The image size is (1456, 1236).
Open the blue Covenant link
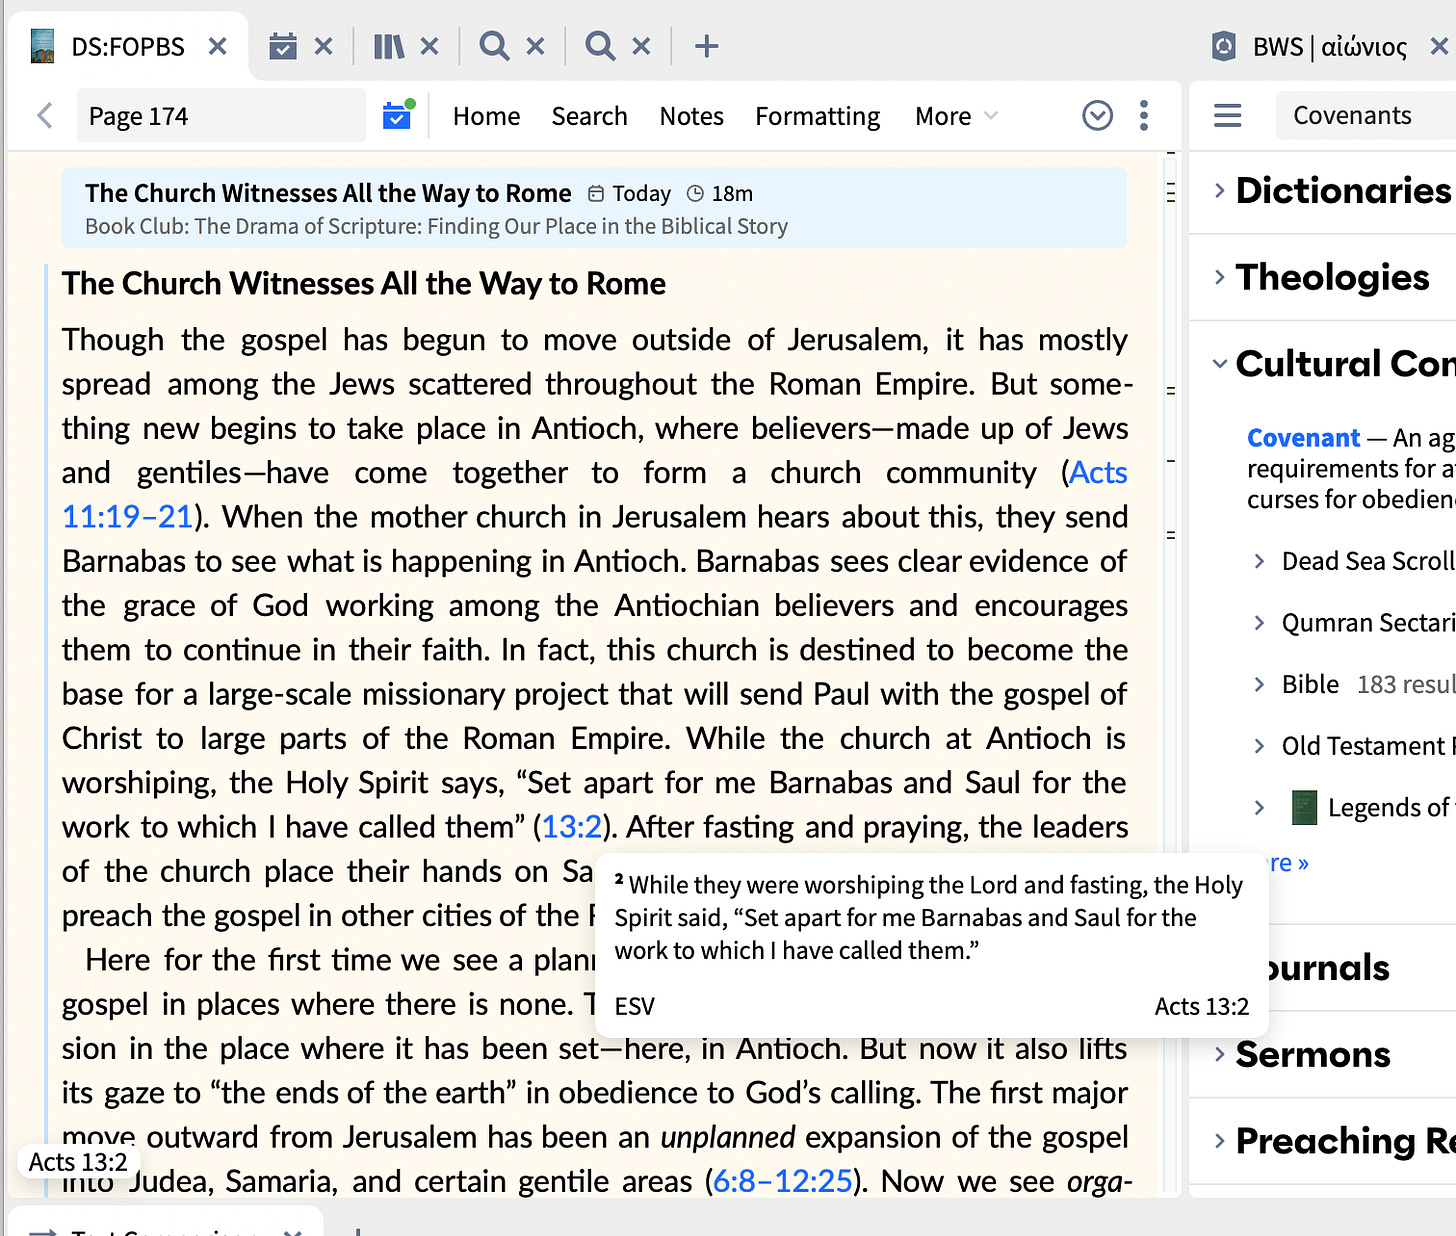coord(1303,438)
